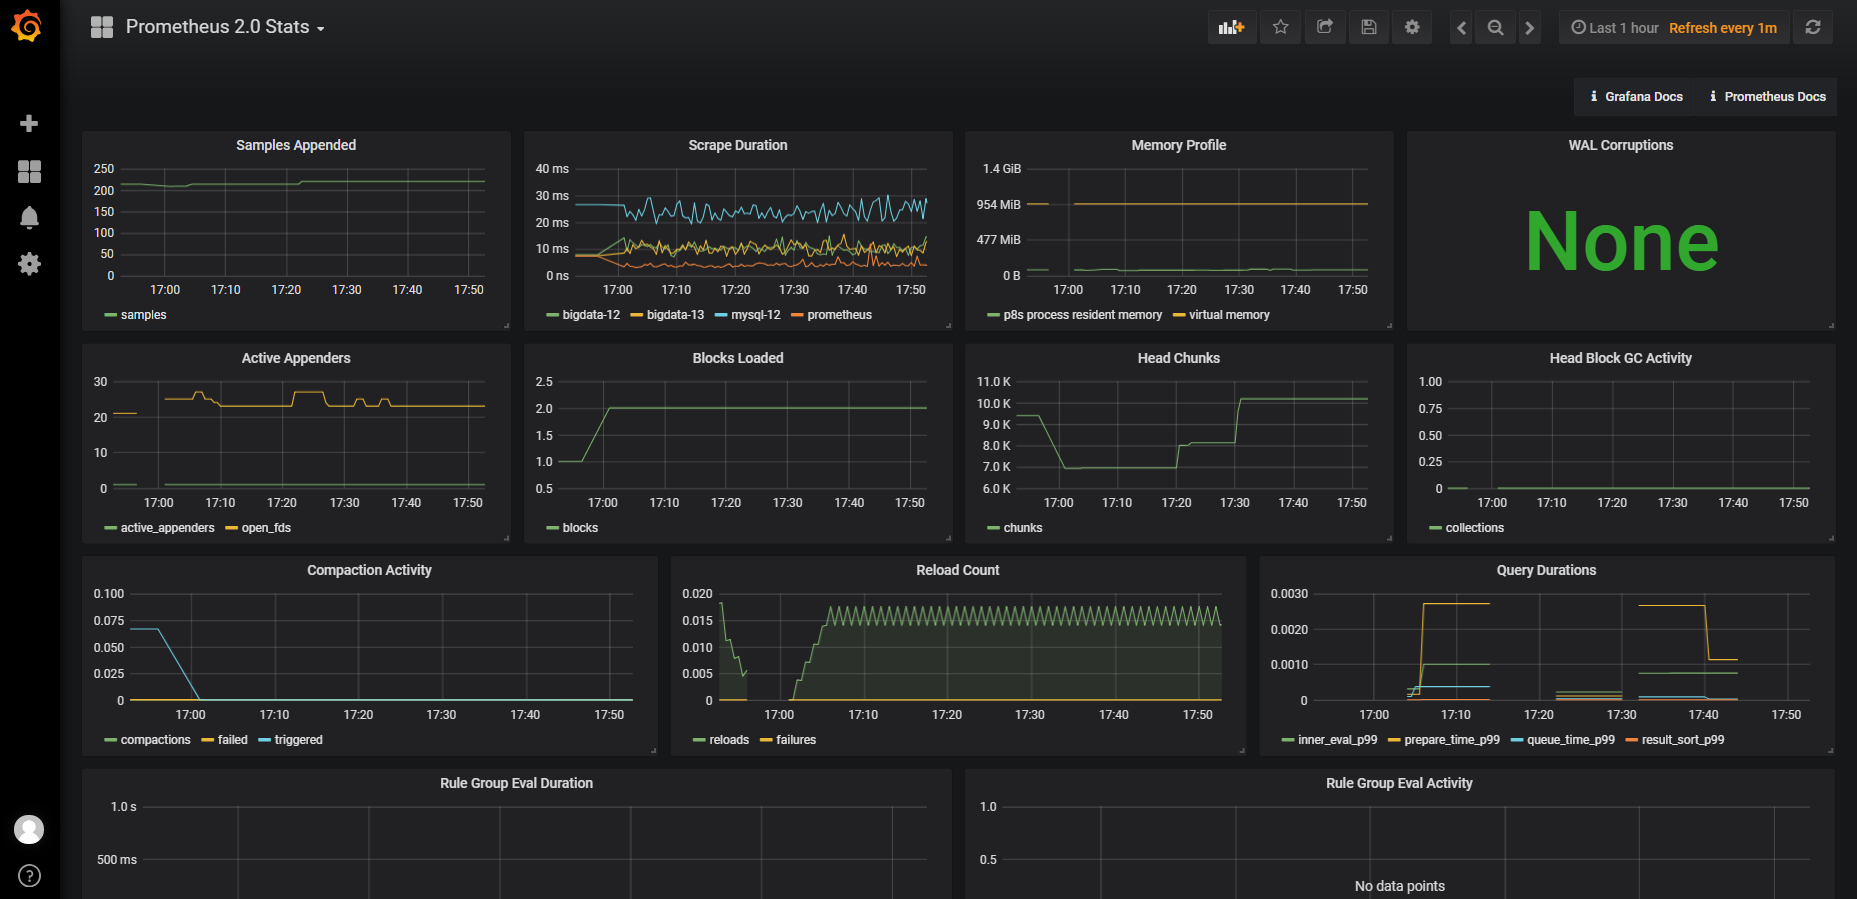The height and width of the screenshot is (899, 1857).
Task: Open Reload Count panel title menu
Action: 958,570
